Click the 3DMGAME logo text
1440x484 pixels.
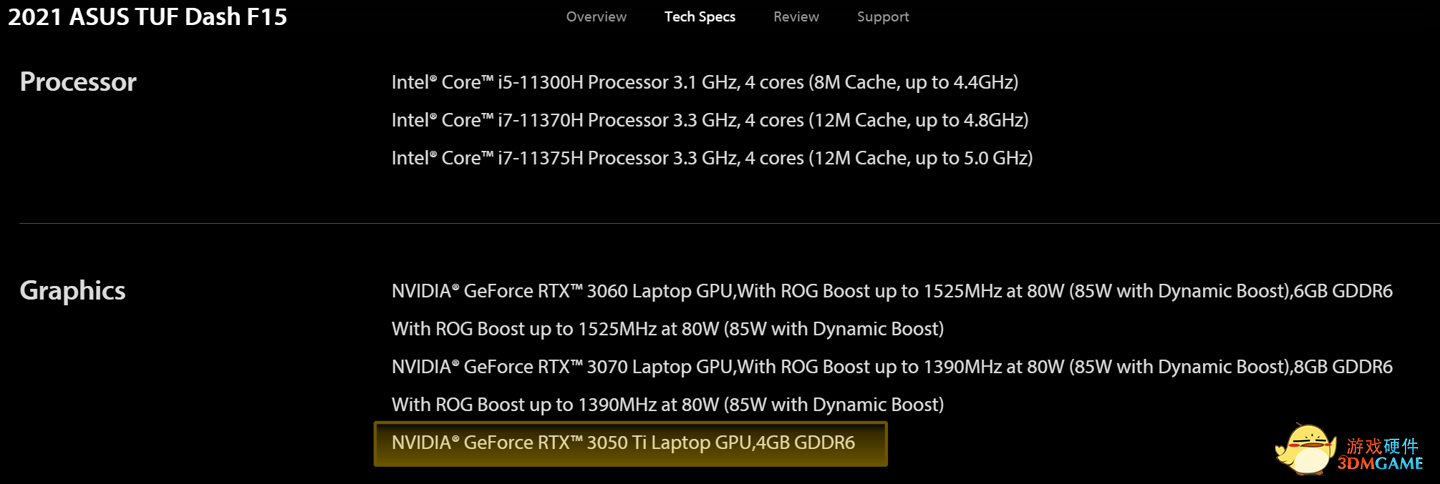[x=1384, y=464]
